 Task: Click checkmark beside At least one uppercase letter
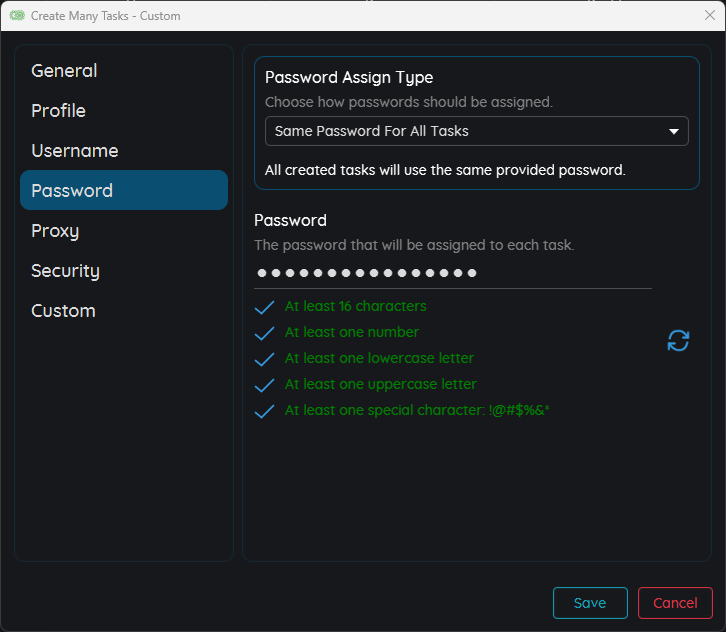tap(265, 385)
